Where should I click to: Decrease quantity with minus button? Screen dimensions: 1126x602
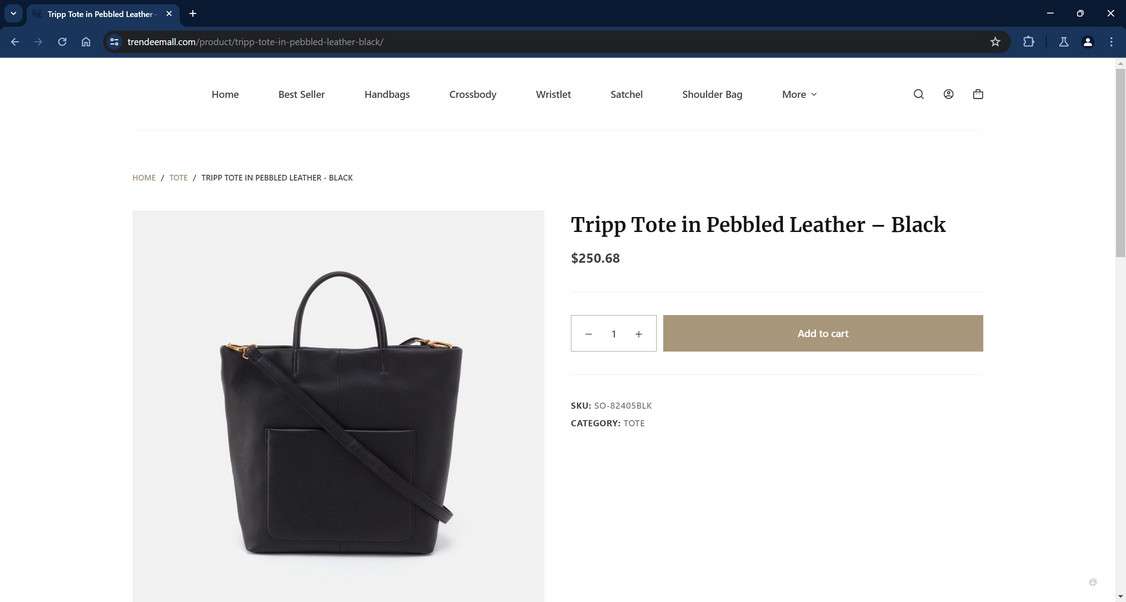point(588,334)
